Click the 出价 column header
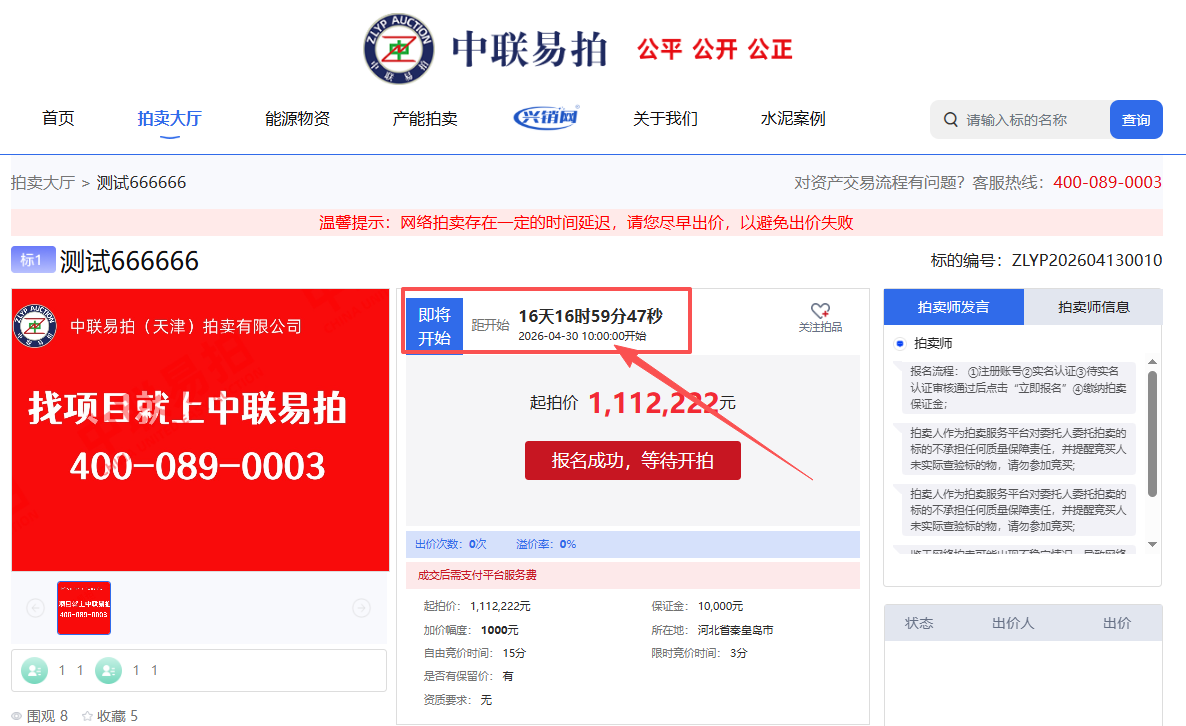Viewport: 1186px width, 726px height. [x=1116, y=623]
